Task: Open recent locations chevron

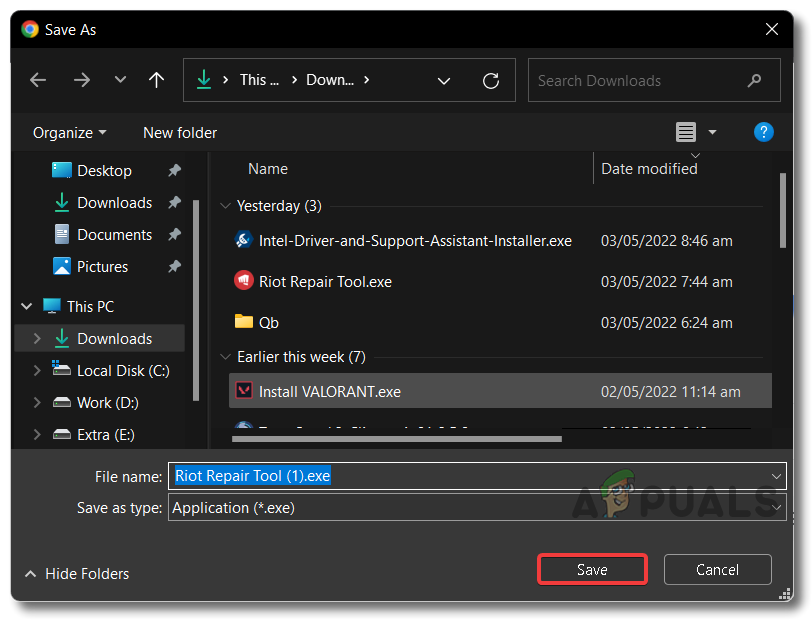Action: 120,80
